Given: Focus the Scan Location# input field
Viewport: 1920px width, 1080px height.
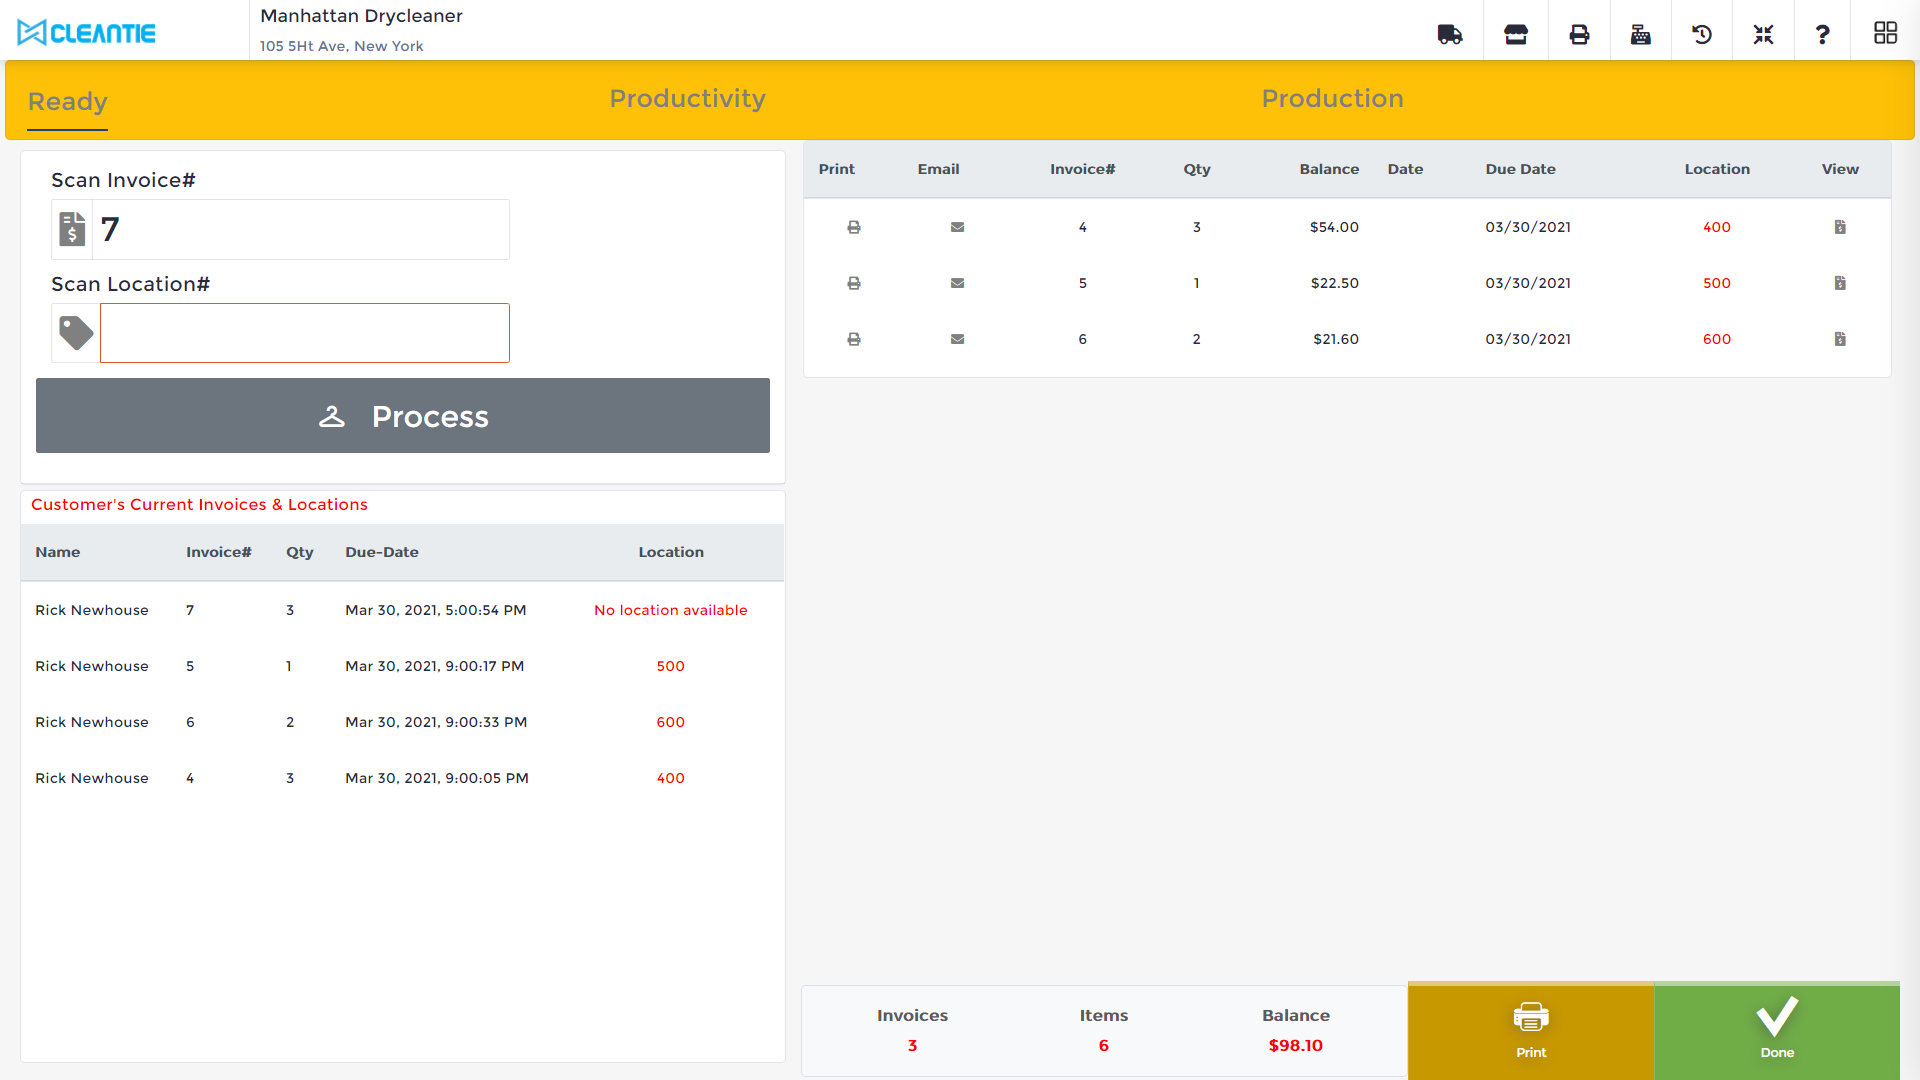Looking at the screenshot, I should [305, 333].
